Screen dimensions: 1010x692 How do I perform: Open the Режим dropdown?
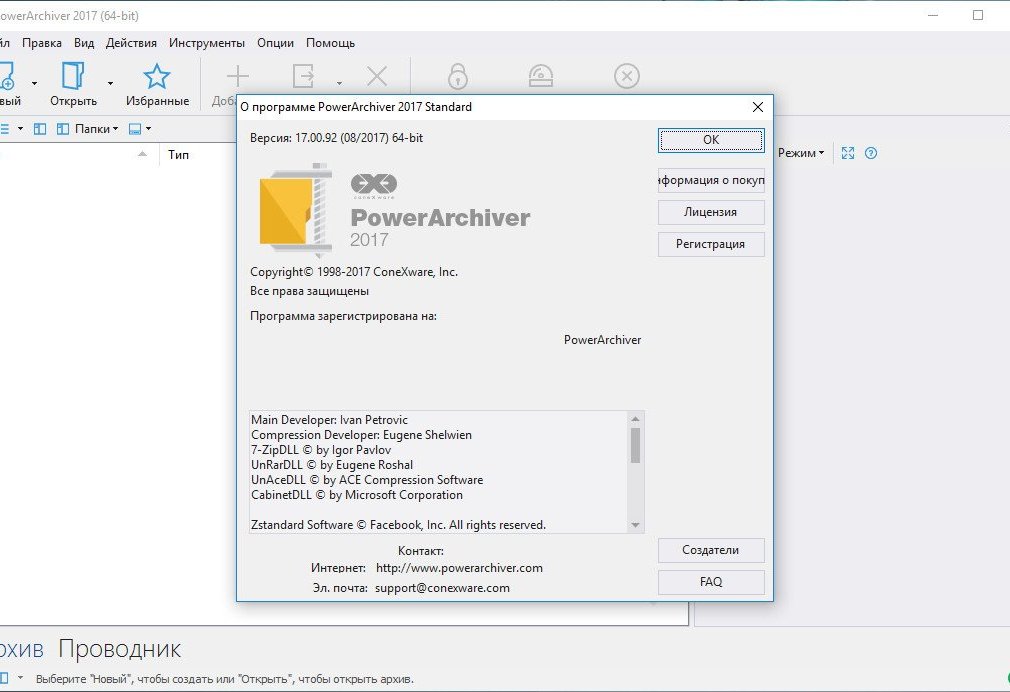[801, 153]
